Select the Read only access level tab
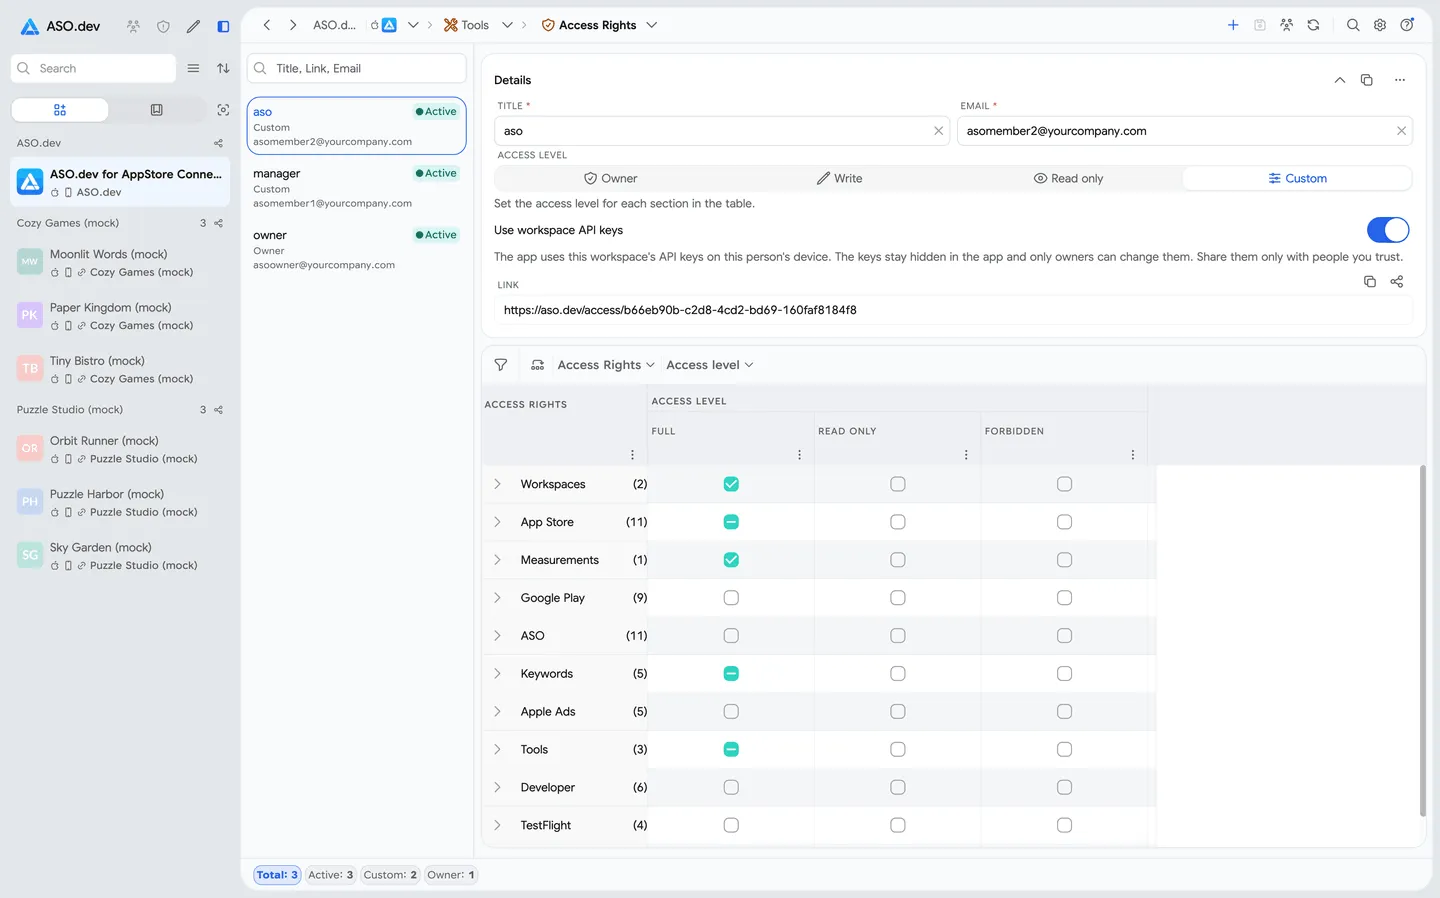Image resolution: width=1440 pixels, height=898 pixels. pos(1068,178)
